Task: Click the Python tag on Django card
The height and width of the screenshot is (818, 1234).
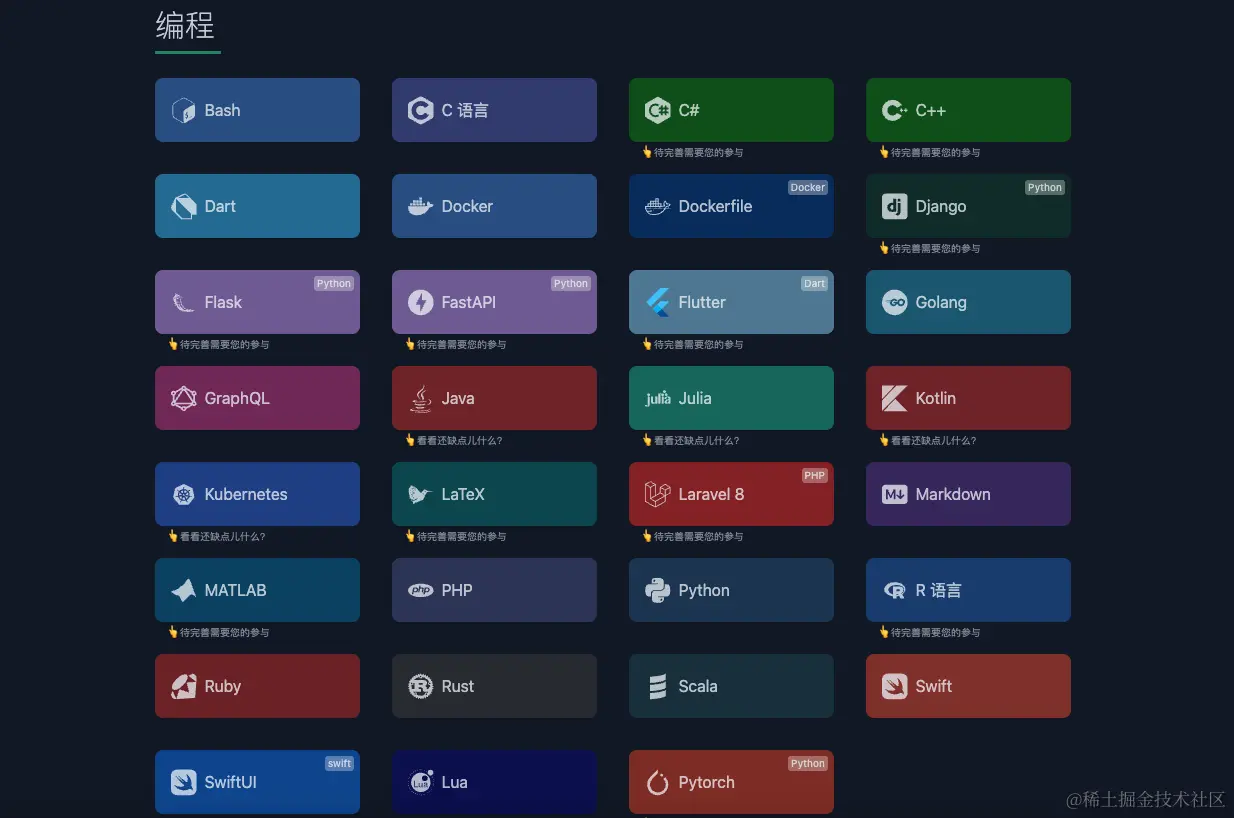Action: click(1045, 187)
